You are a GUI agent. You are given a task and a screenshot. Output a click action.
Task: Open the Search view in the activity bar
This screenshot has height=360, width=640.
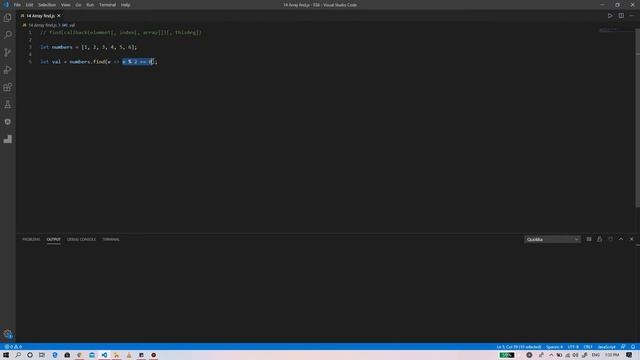[8, 35]
